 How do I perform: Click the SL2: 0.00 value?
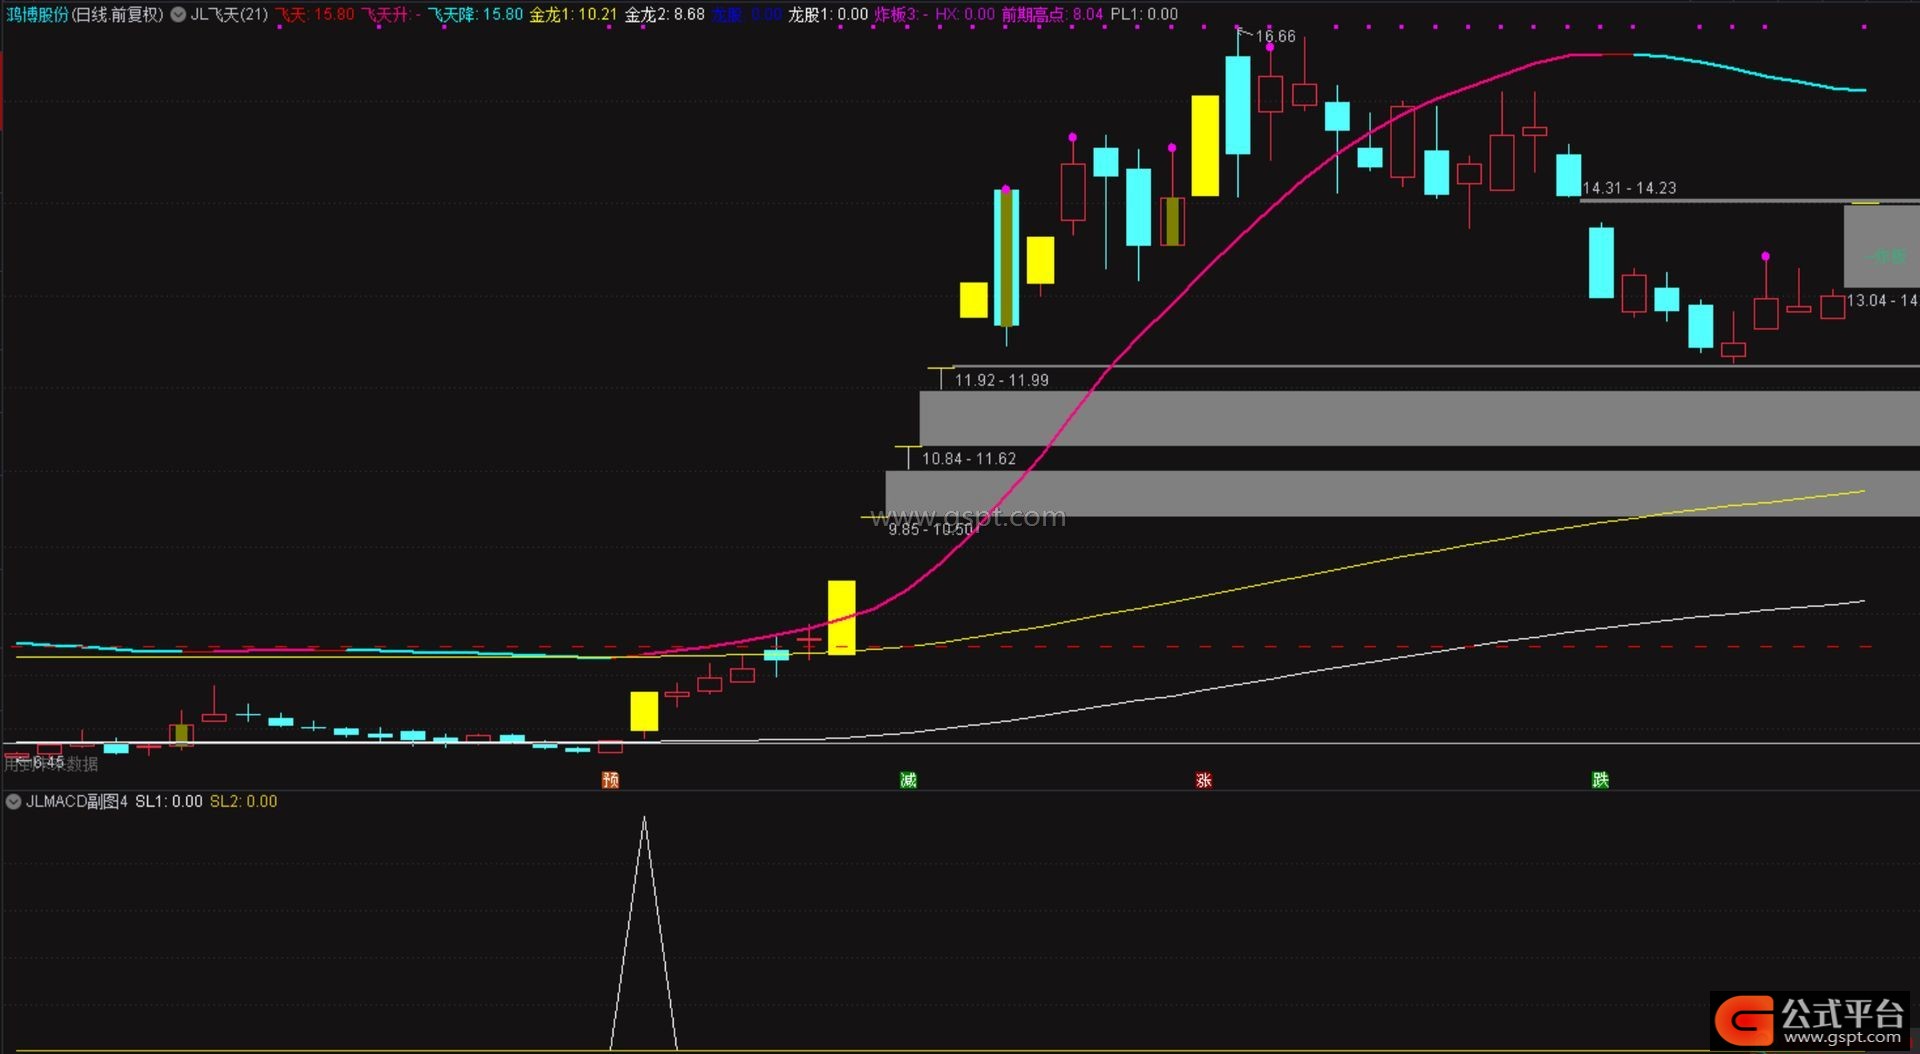coord(243,802)
